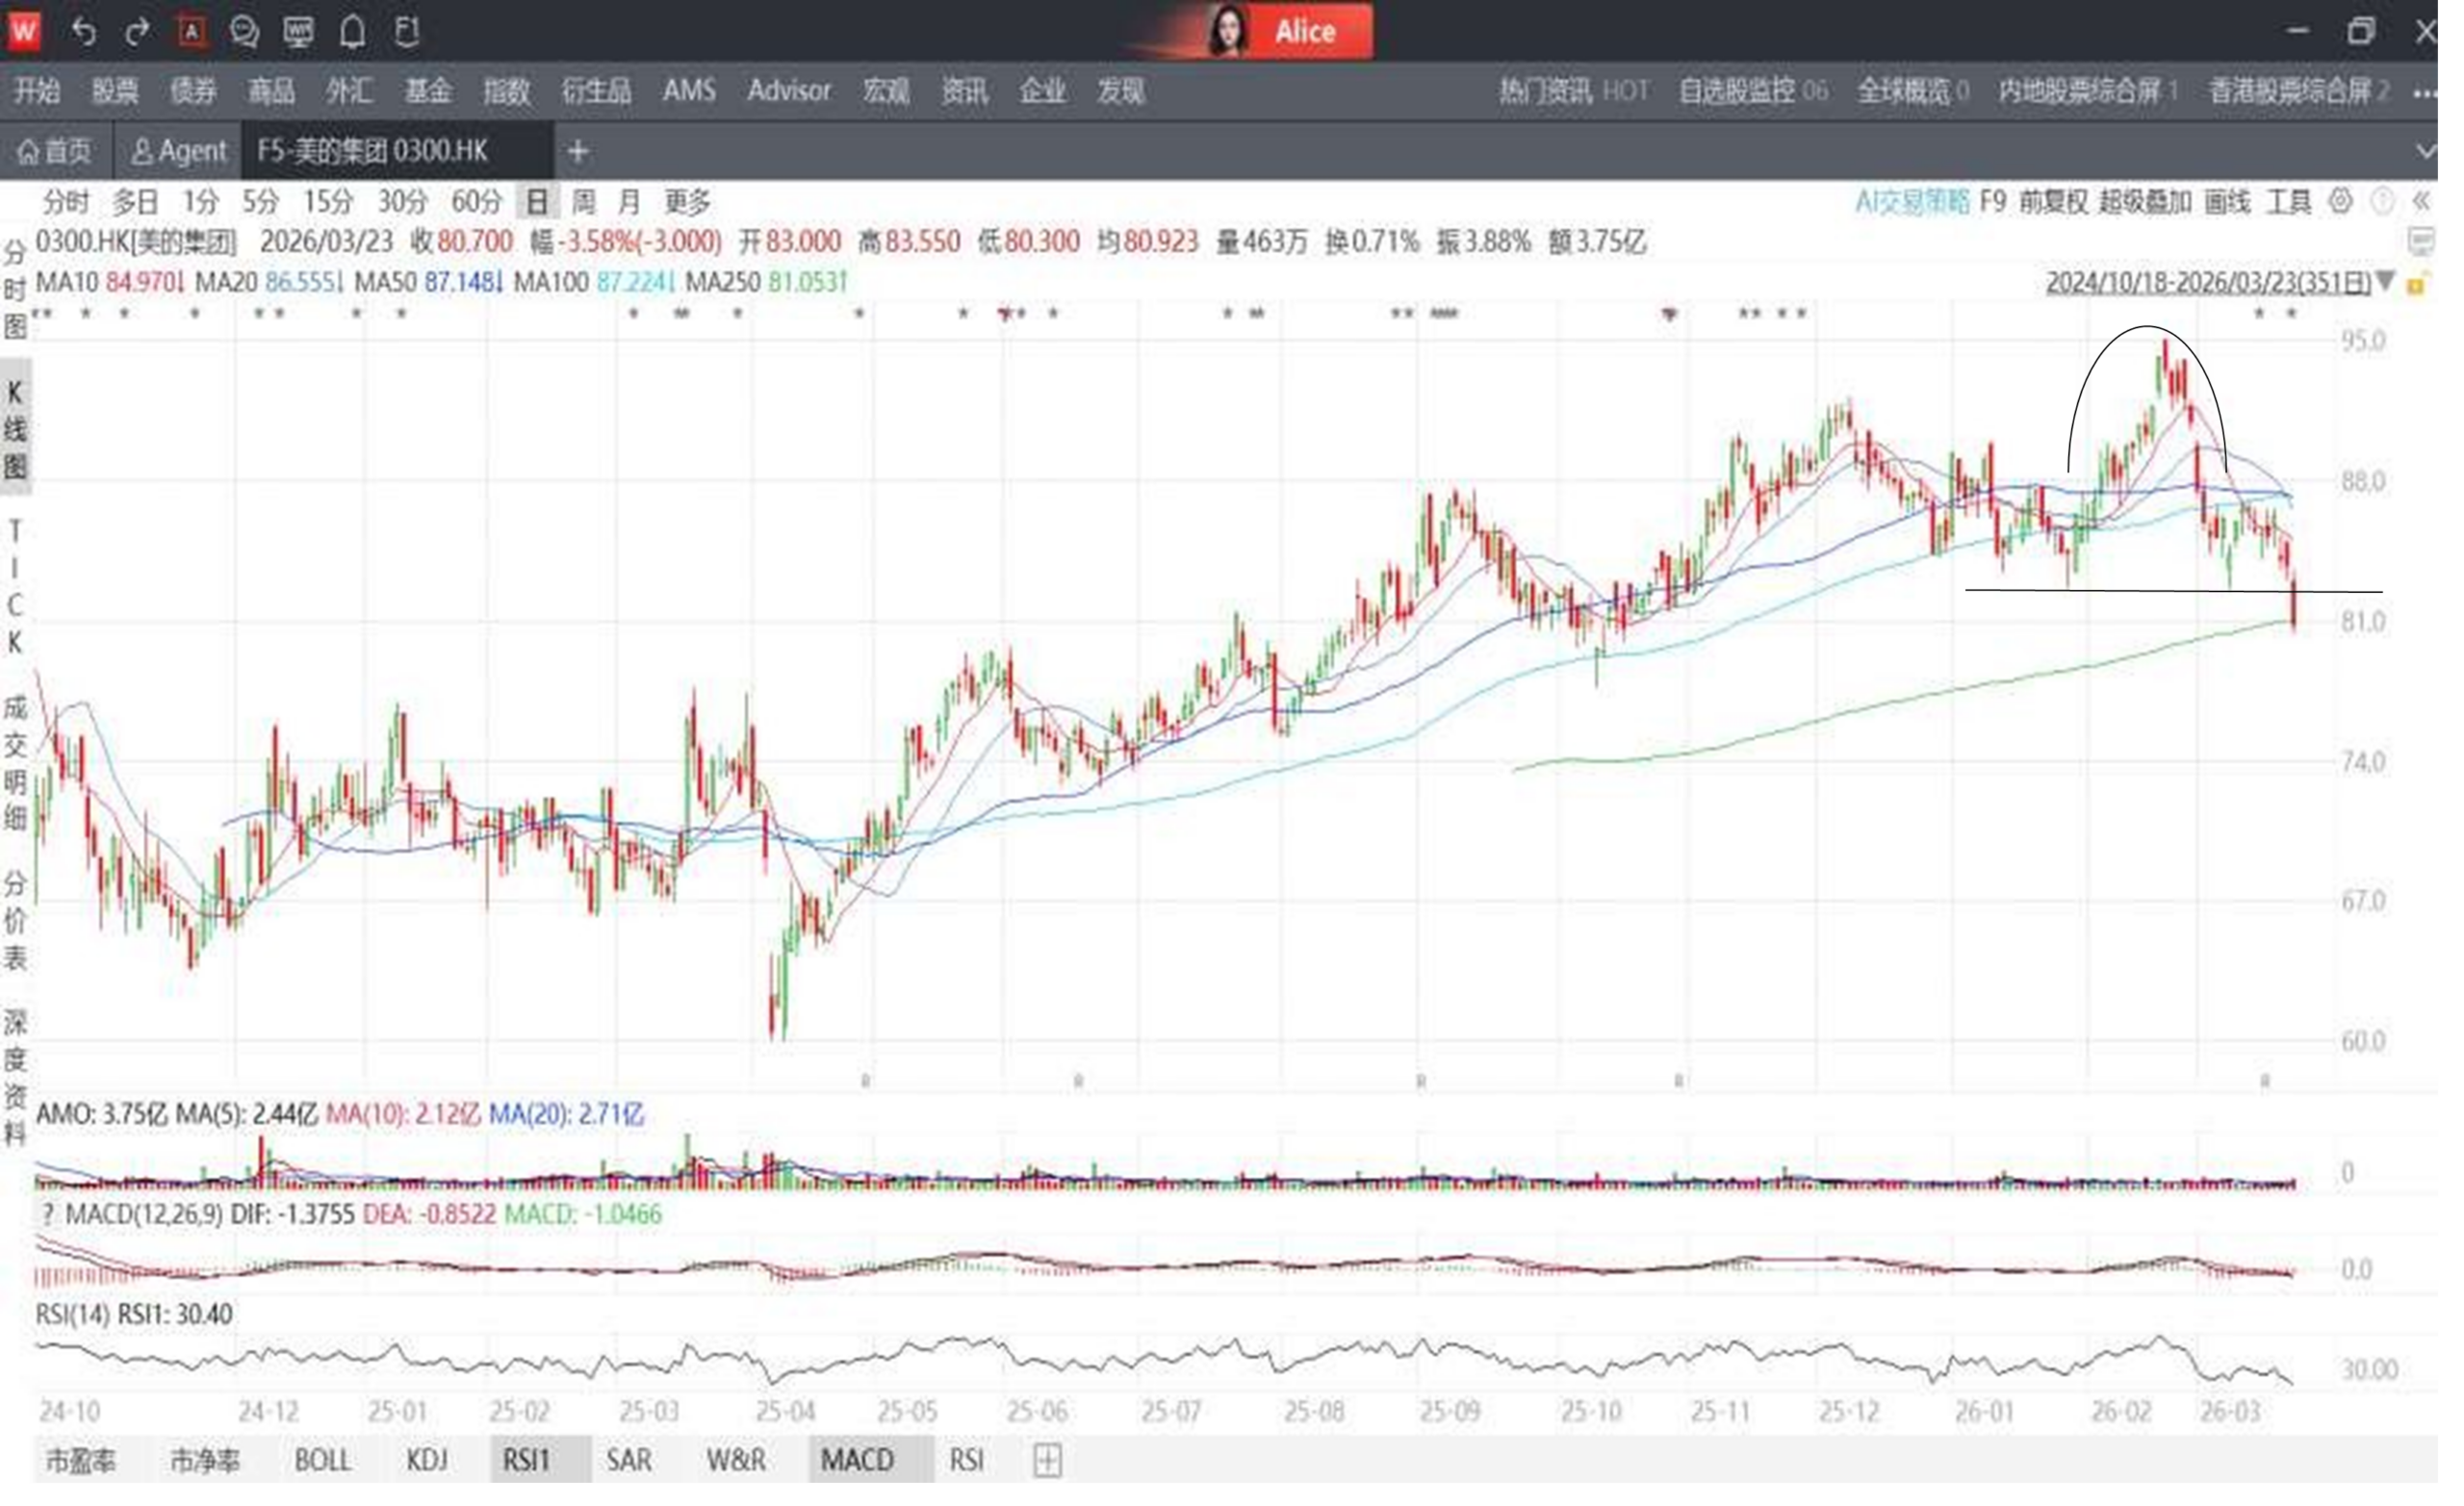Add a new tab with plus icon
The width and height of the screenshot is (2464, 1506).
click(577, 152)
